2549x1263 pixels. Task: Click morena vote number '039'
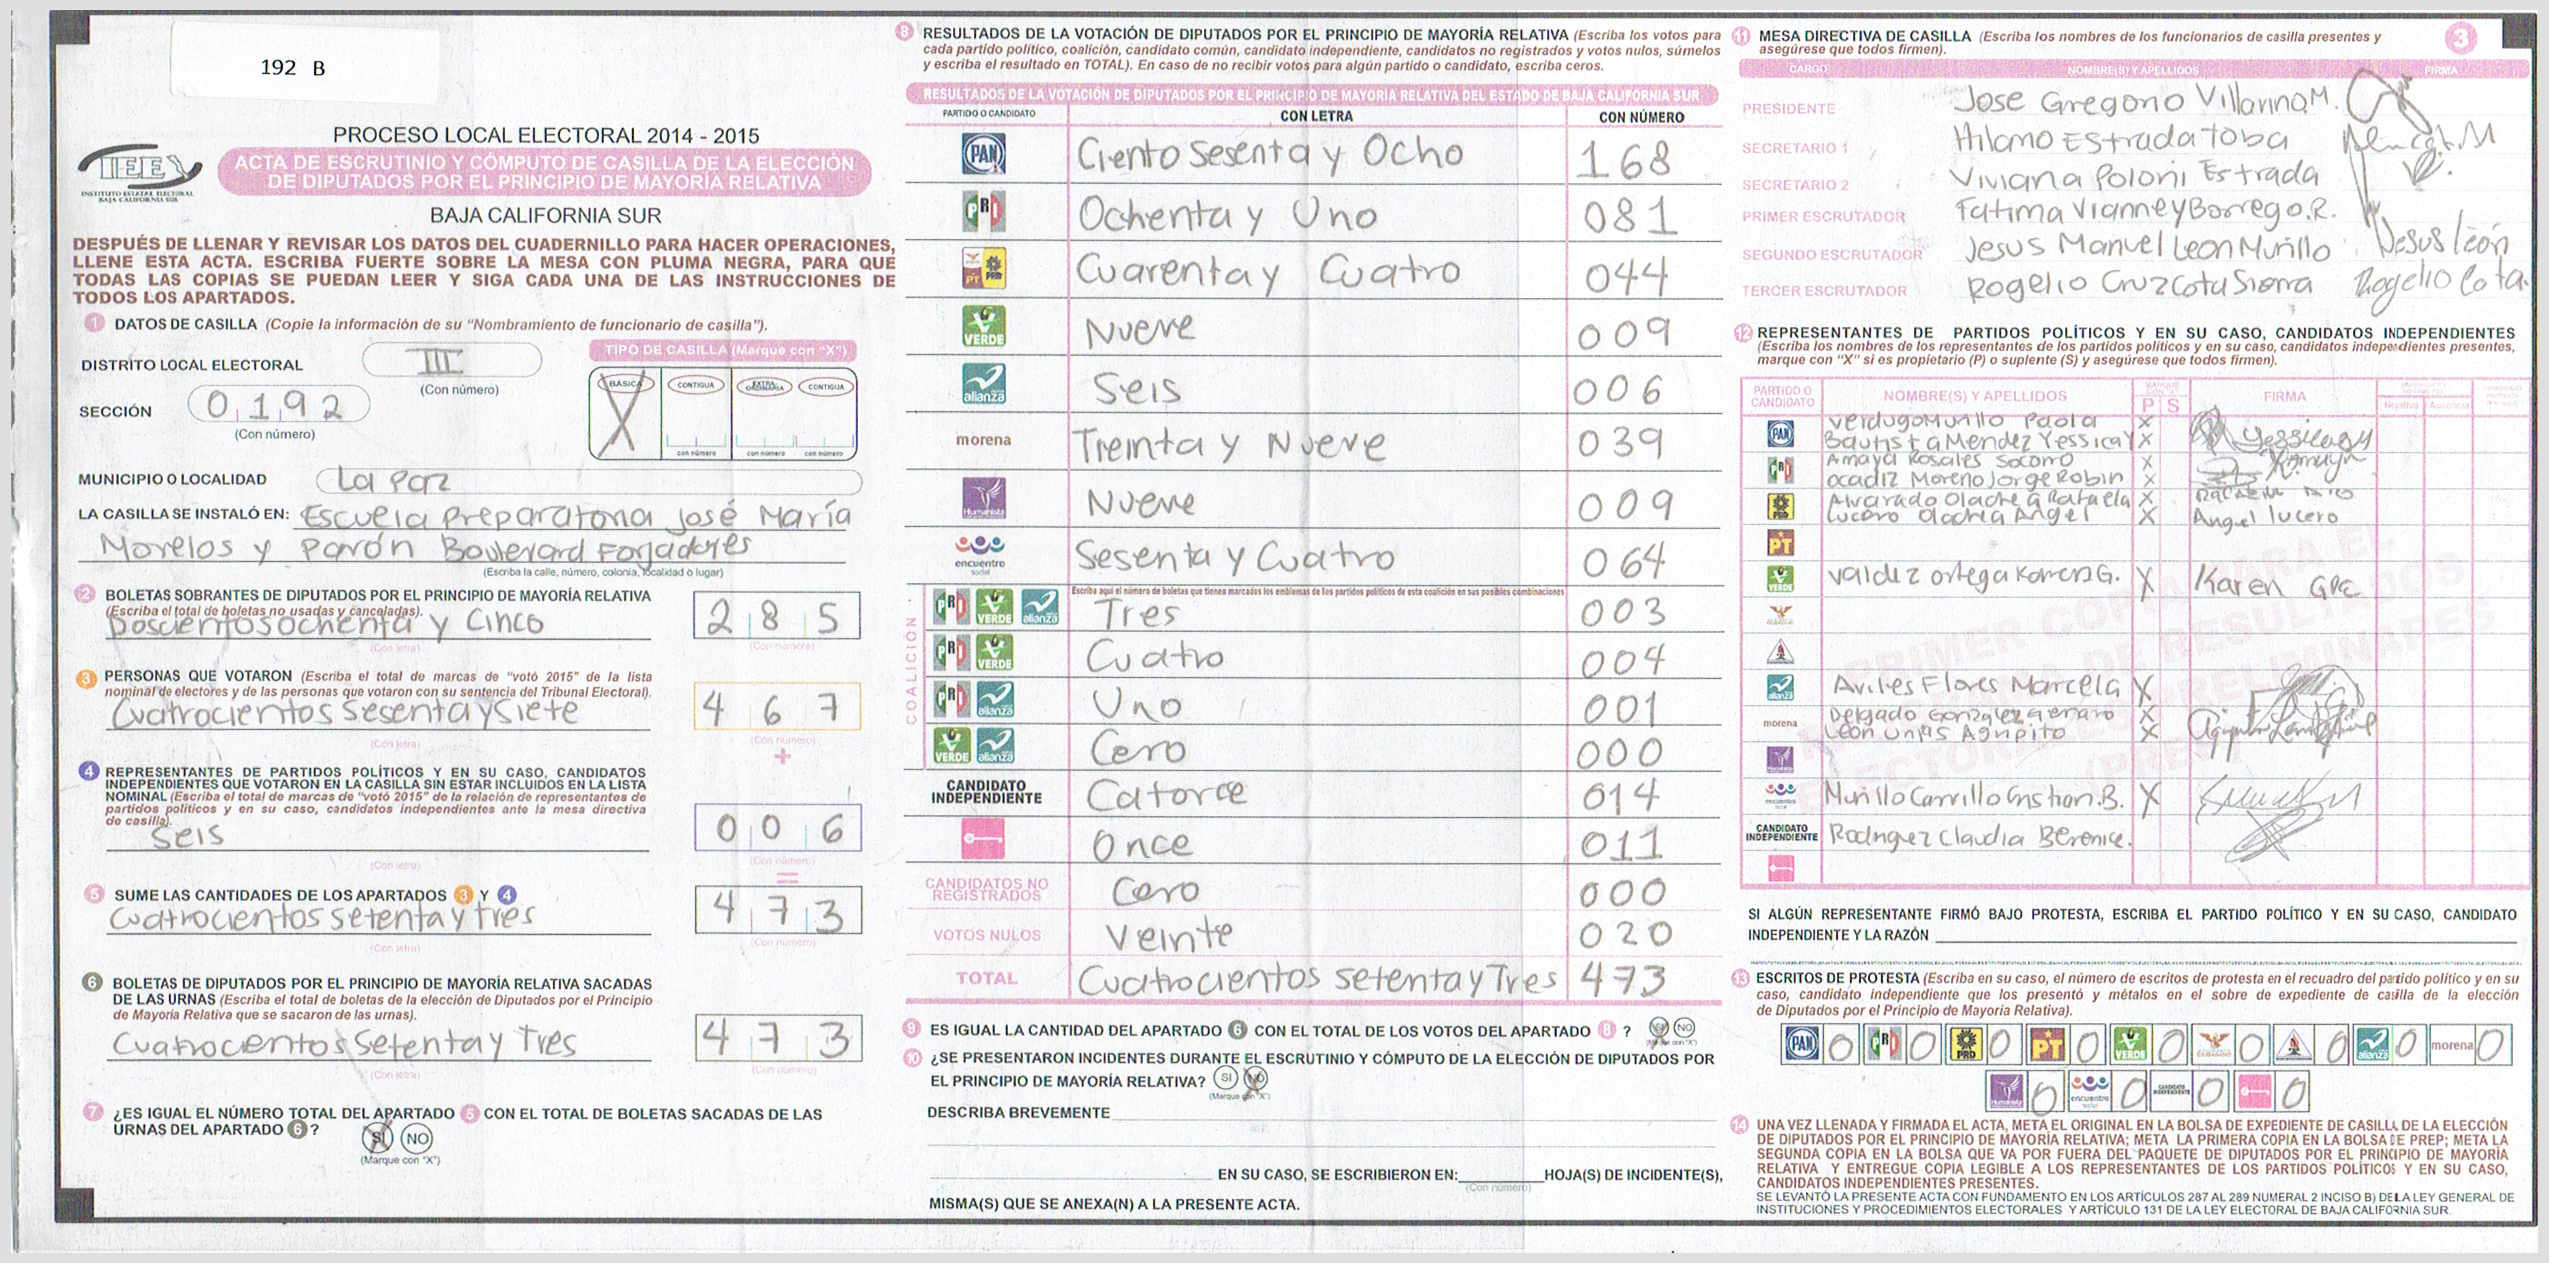1620,442
